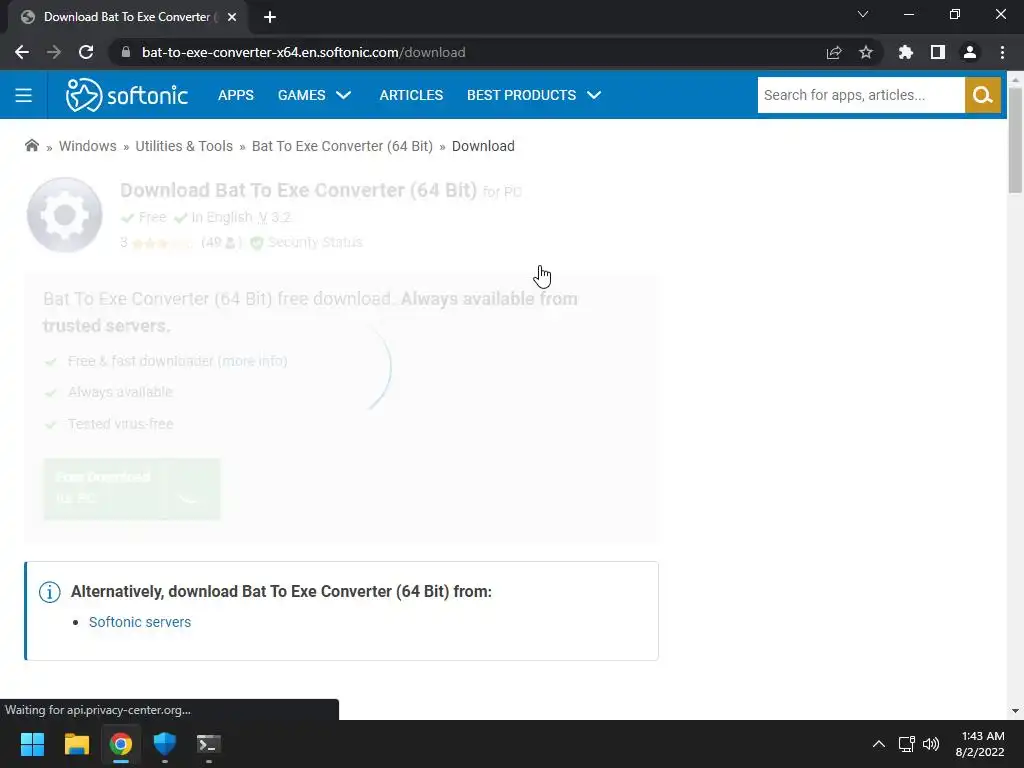Select the Download Bat To Exe Converter tab

click(x=127, y=17)
